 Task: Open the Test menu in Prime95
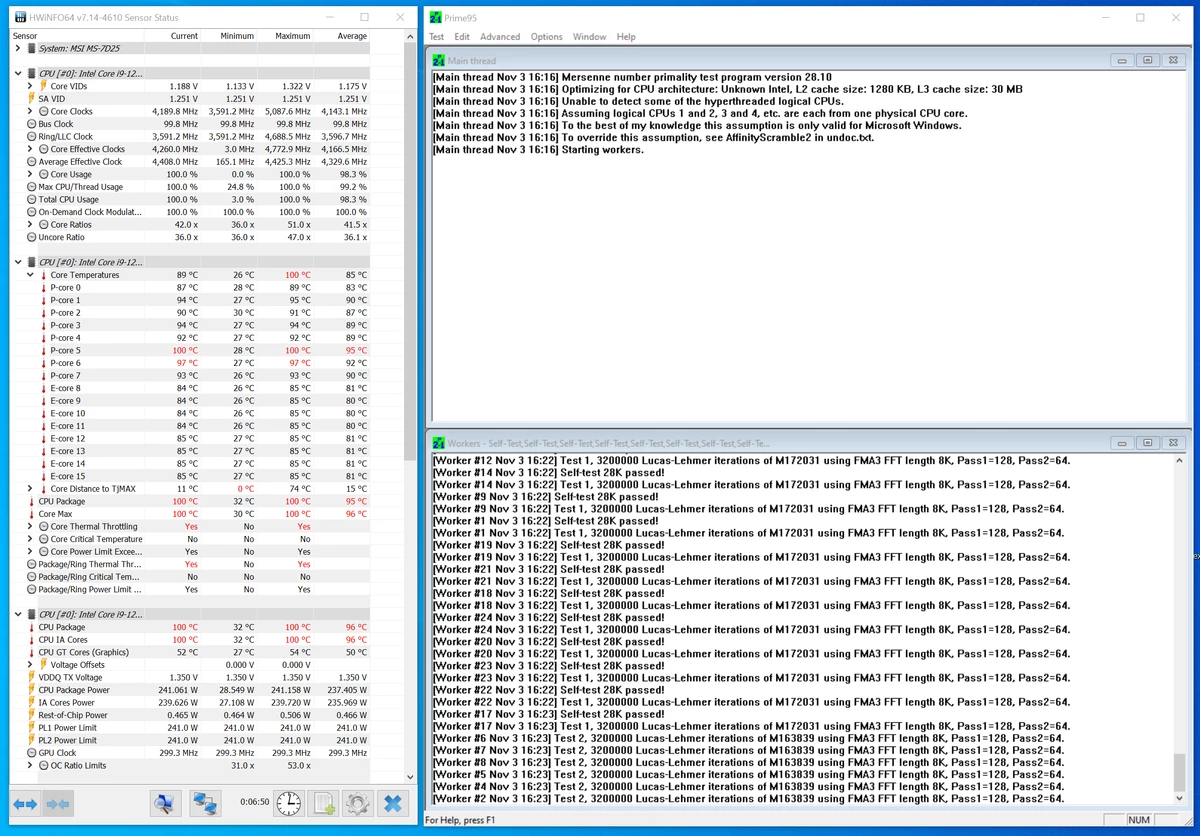[437, 36]
